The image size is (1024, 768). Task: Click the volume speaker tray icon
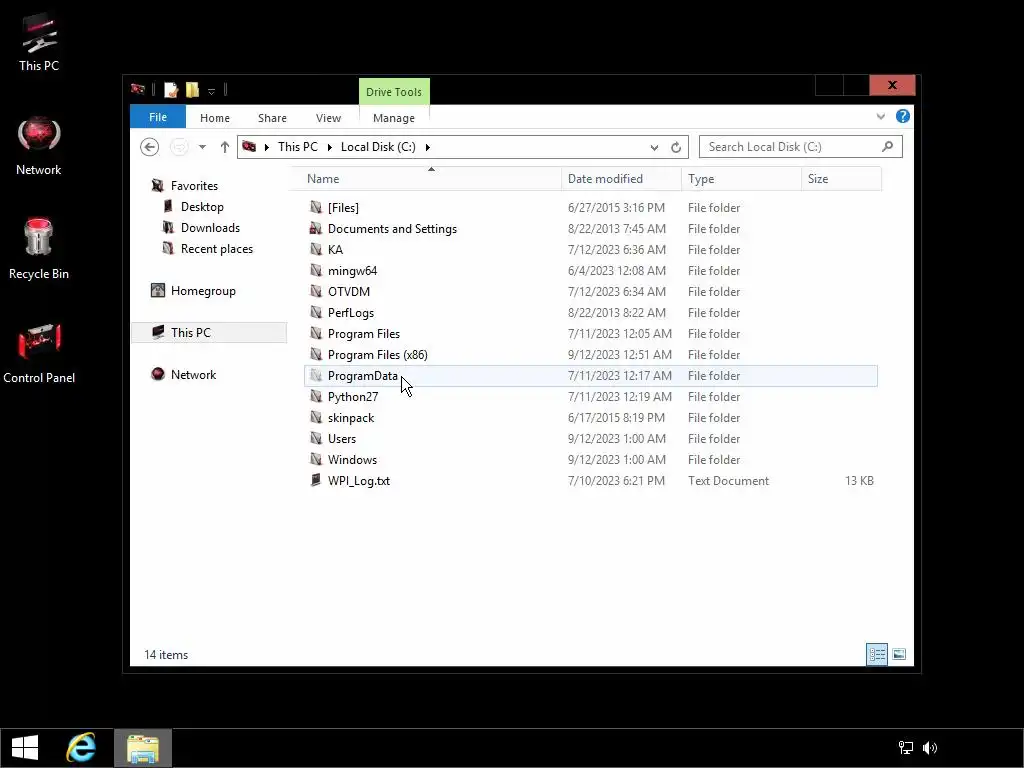pos(930,748)
